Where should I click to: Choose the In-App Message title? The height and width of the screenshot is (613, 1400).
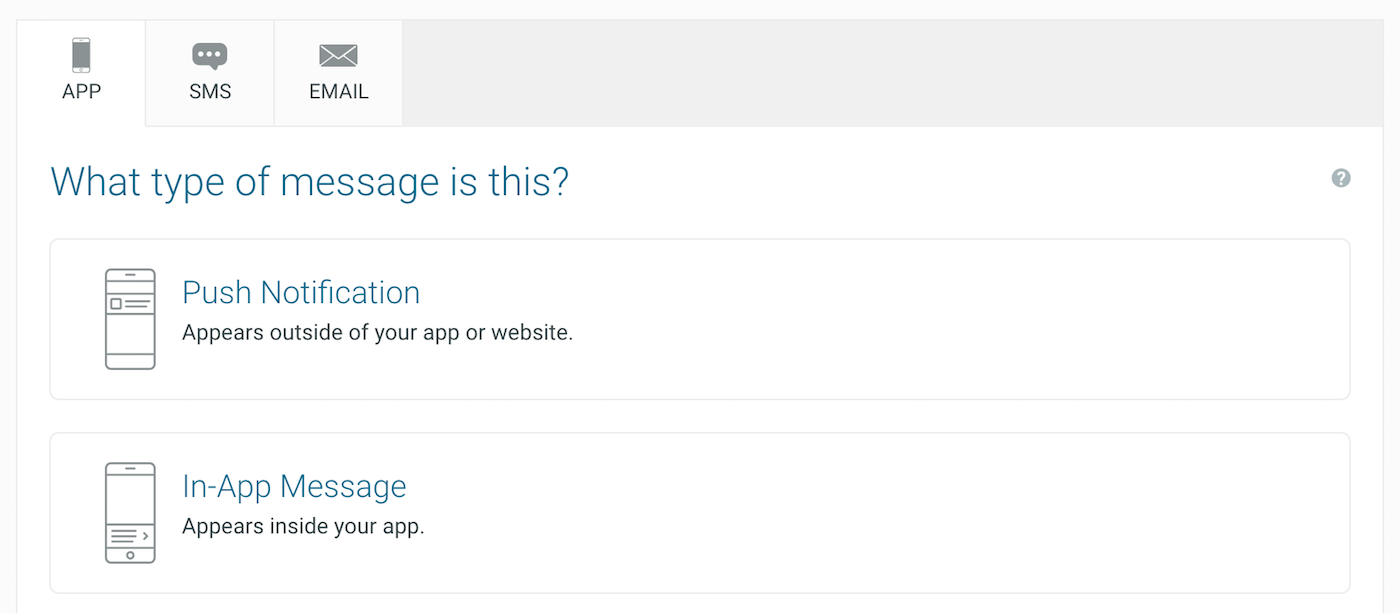[294, 487]
